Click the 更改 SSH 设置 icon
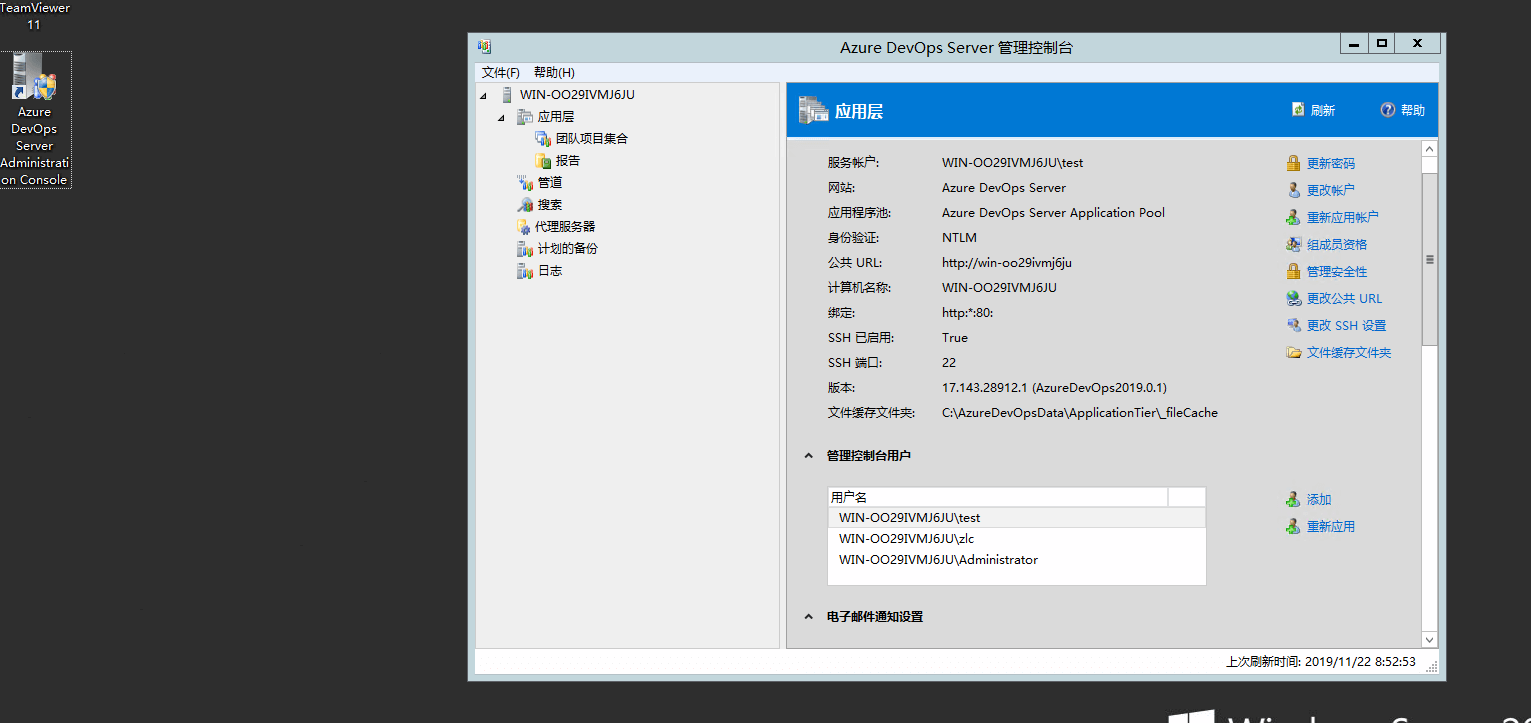1531x723 pixels. pyautogui.click(x=1294, y=325)
